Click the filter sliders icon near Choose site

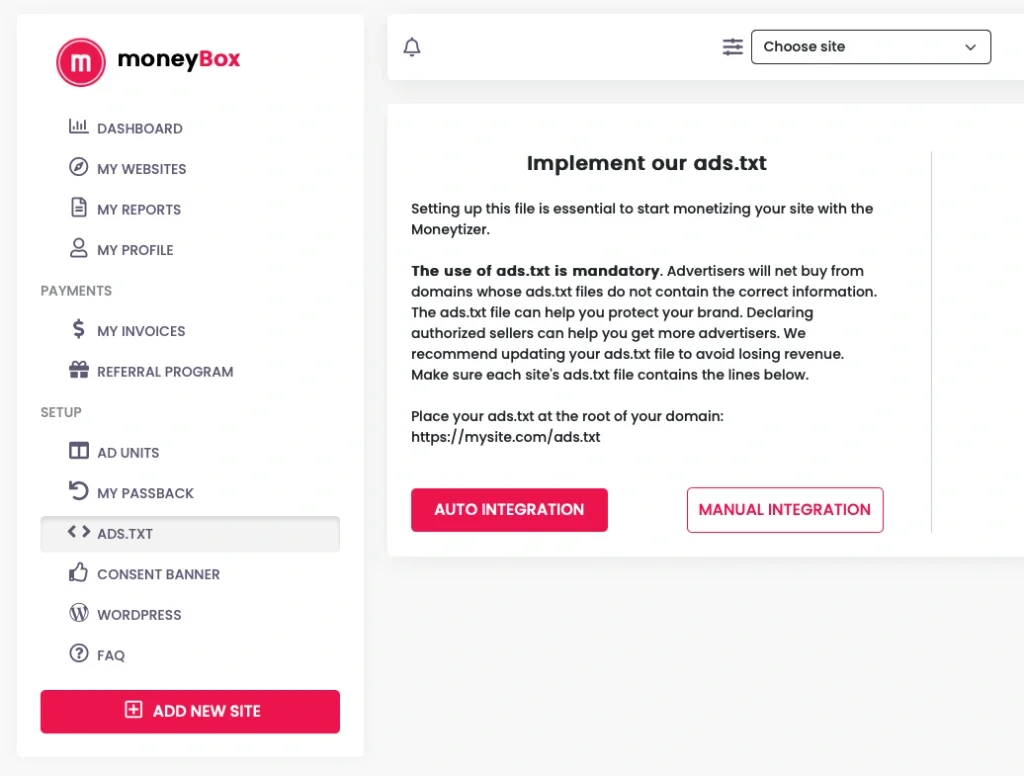click(x=732, y=46)
